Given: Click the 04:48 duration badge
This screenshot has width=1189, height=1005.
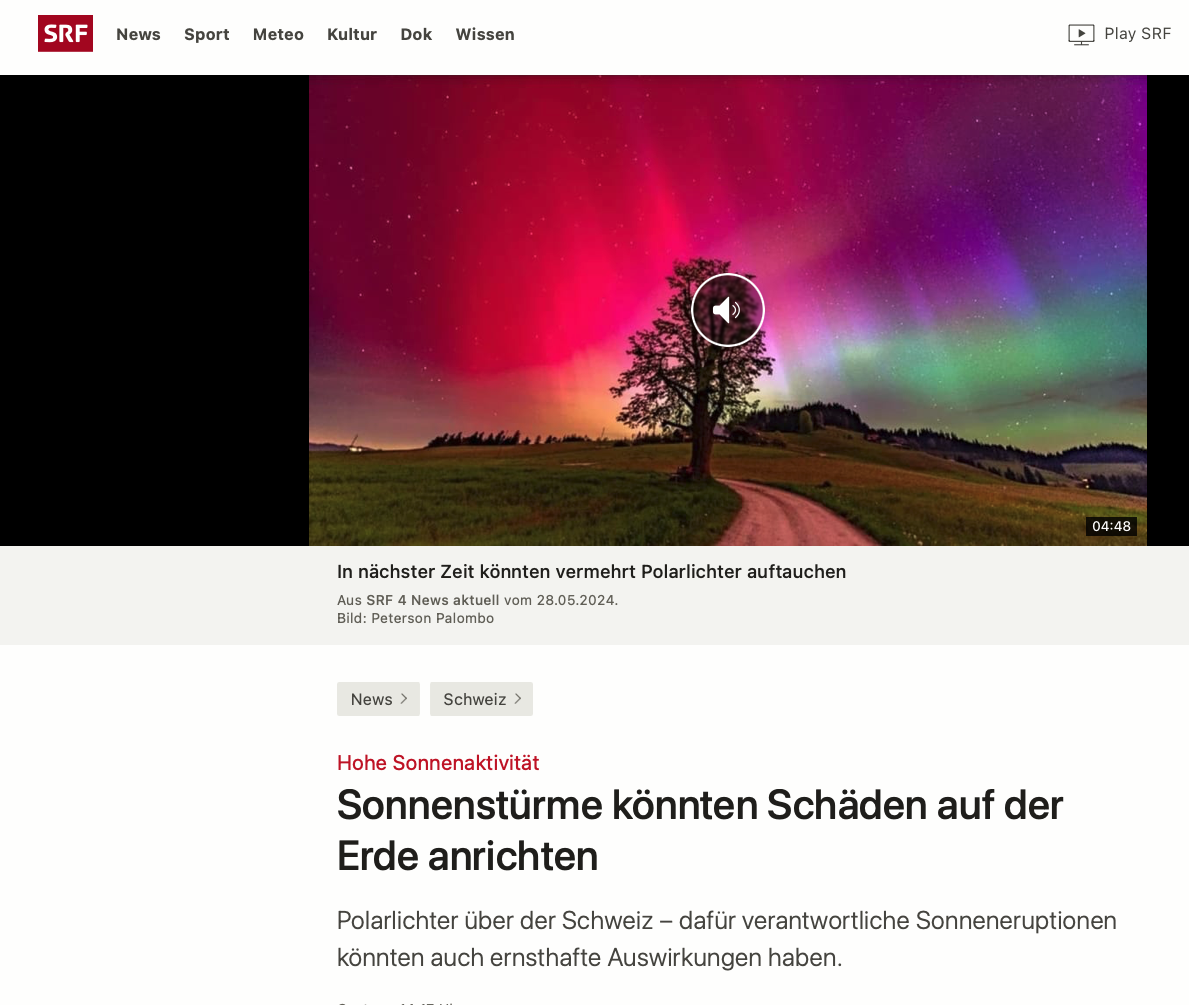Looking at the screenshot, I should [1111, 526].
